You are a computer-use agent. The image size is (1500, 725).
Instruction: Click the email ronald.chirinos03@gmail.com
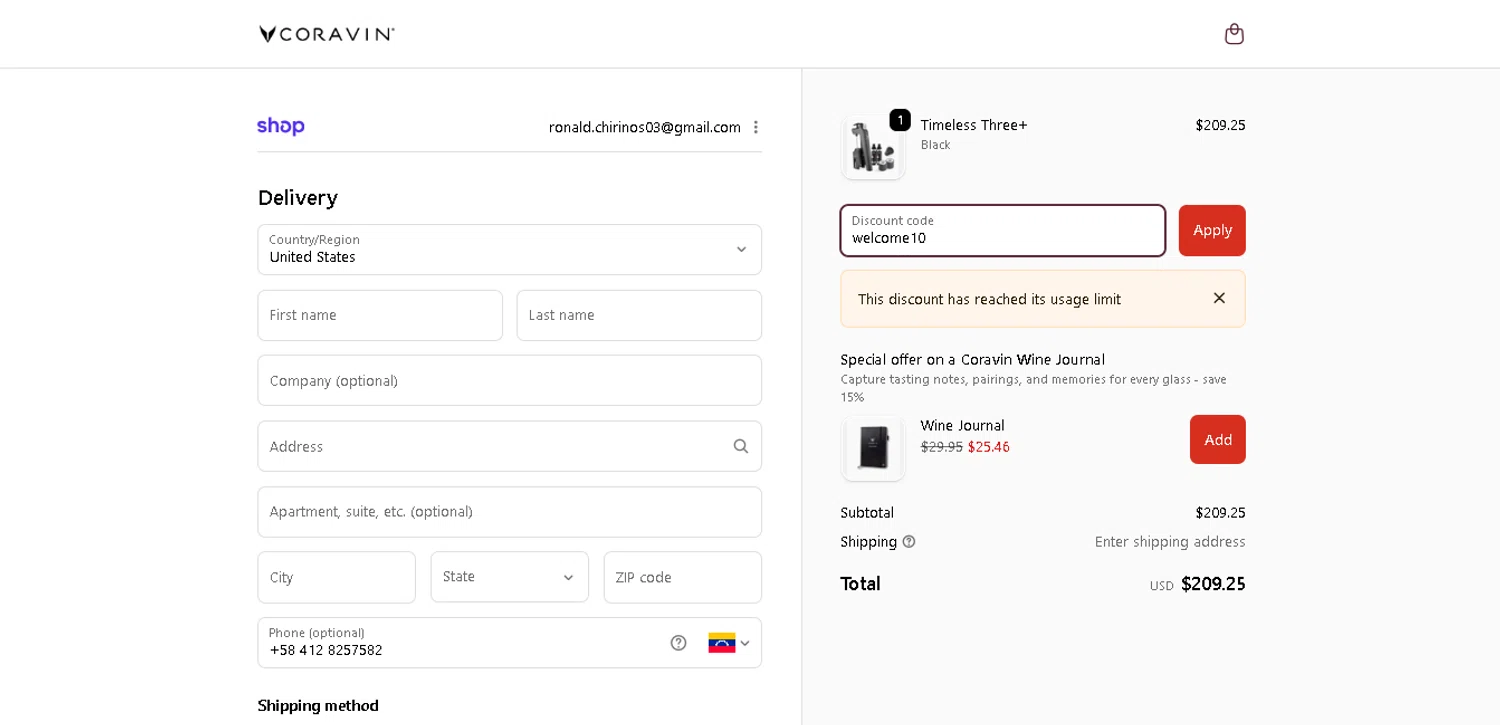pos(645,127)
